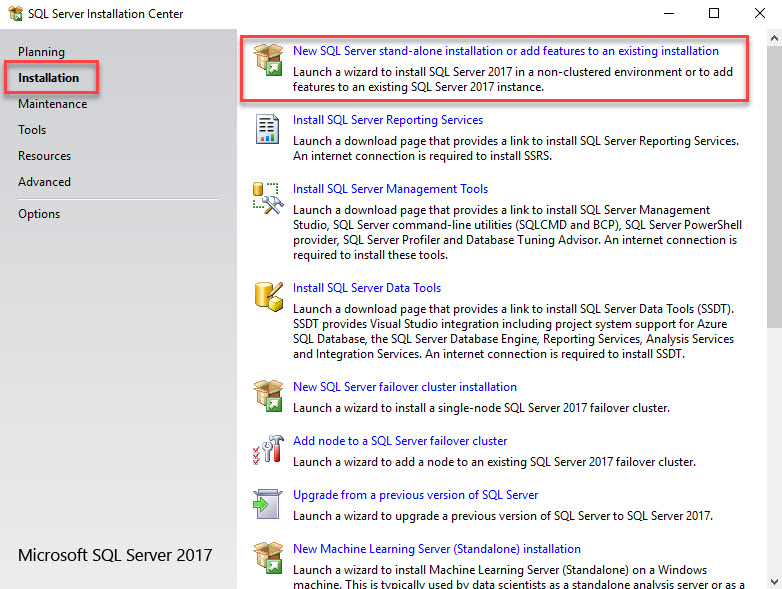Go to the Maintenance section
Viewport: 782px width, 589px height.
point(52,104)
